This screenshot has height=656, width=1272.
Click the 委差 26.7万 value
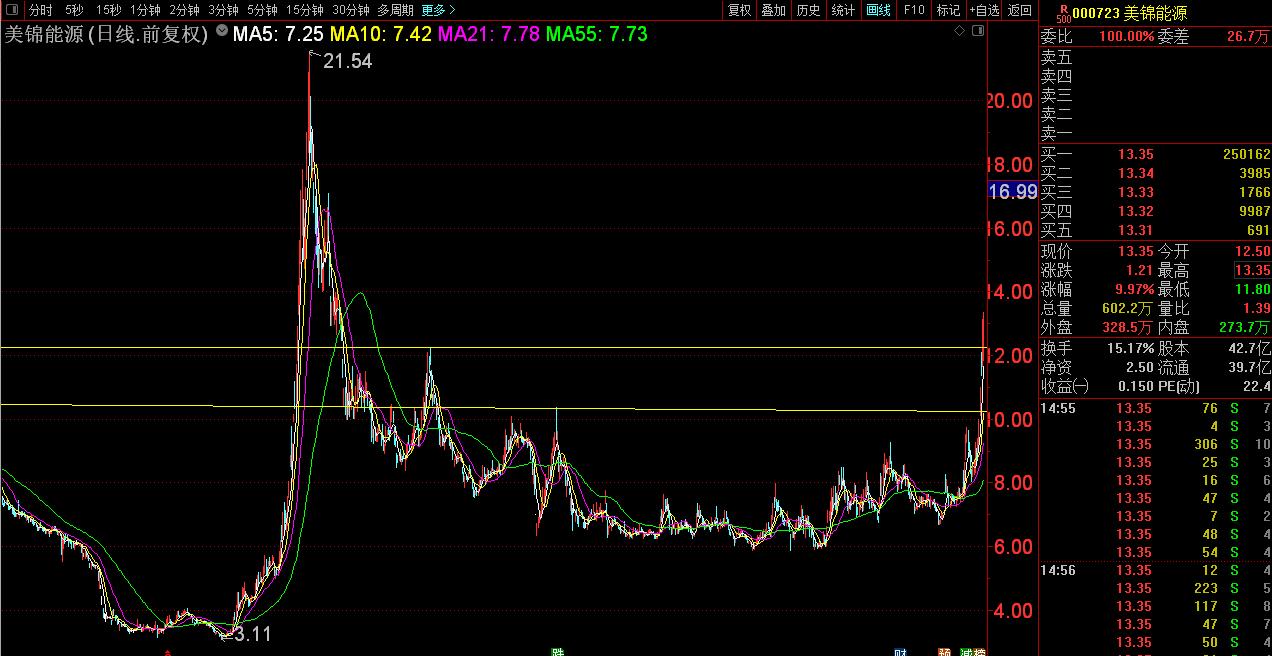pos(1247,36)
